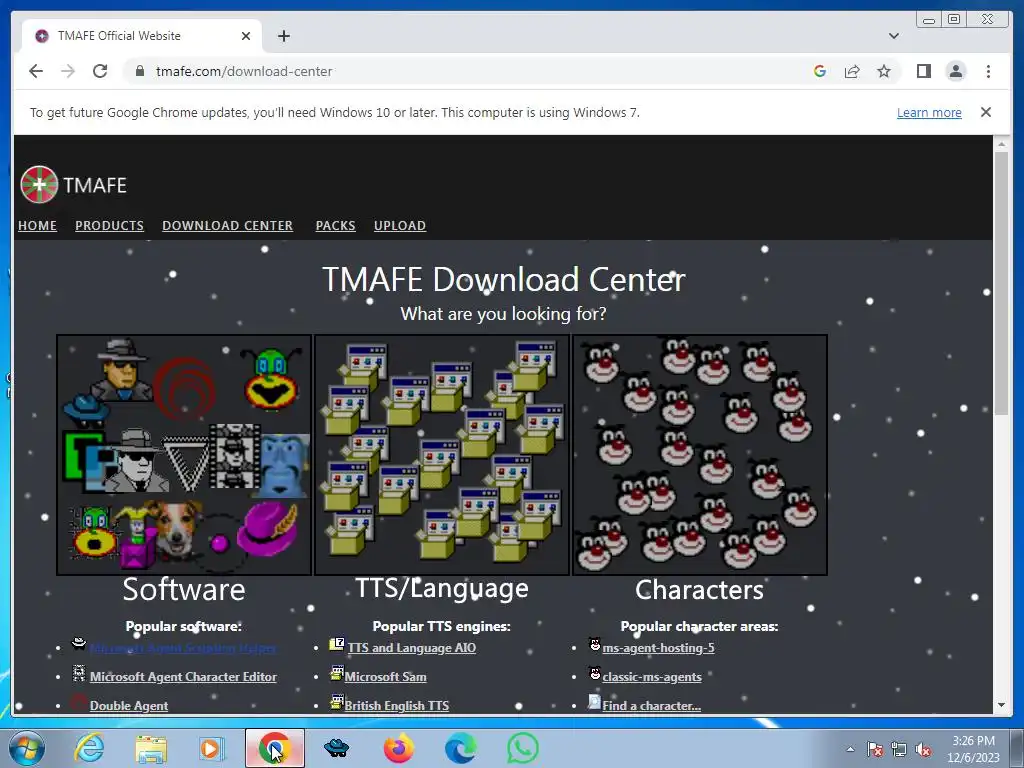Open the Learn more link
This screenshot has height=768, width=1024.
pos(929,112)
